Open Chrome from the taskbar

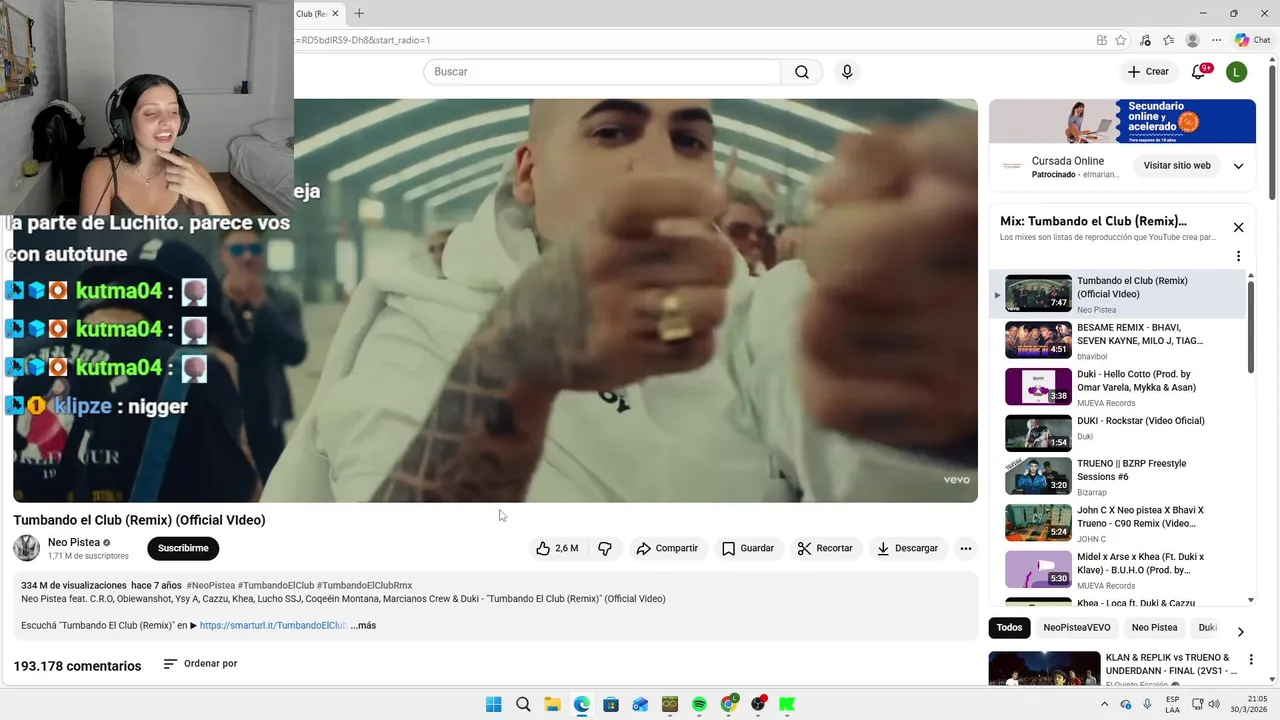coord(729,704)
